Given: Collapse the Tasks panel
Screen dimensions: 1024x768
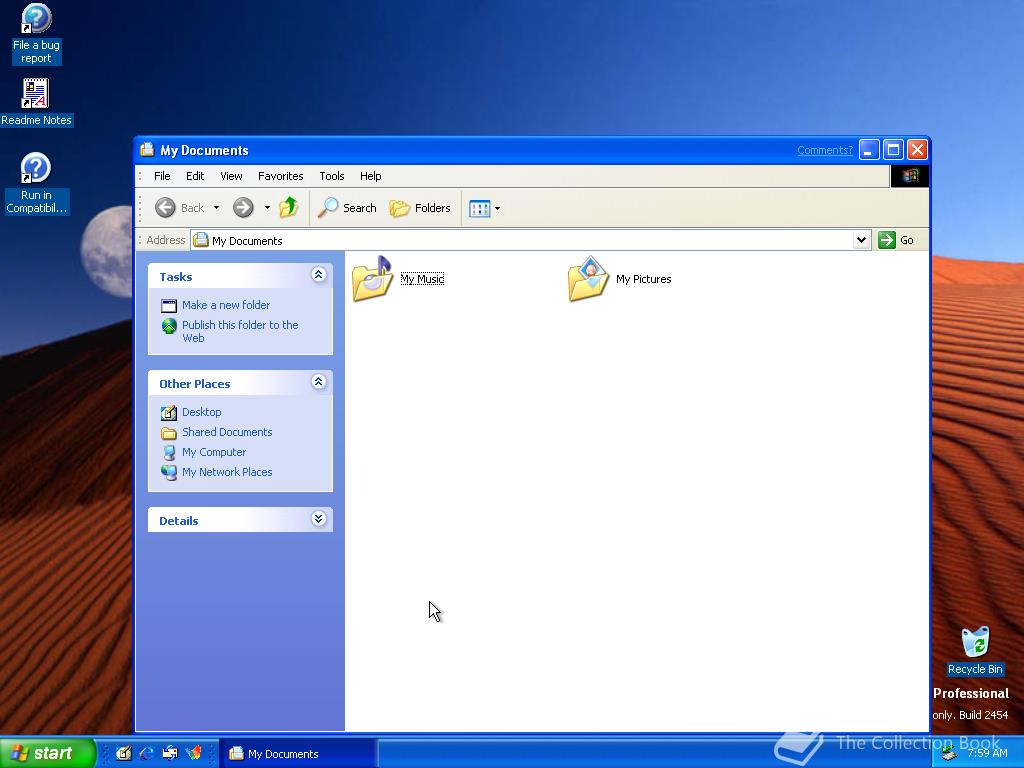Looking at the screenshot, I should coord(319,275).
